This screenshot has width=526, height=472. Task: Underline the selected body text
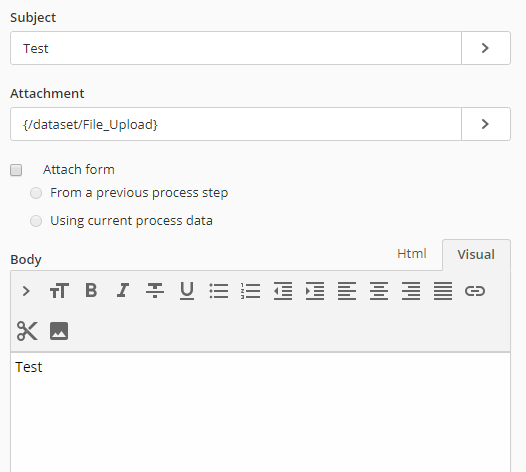(187, 291)
